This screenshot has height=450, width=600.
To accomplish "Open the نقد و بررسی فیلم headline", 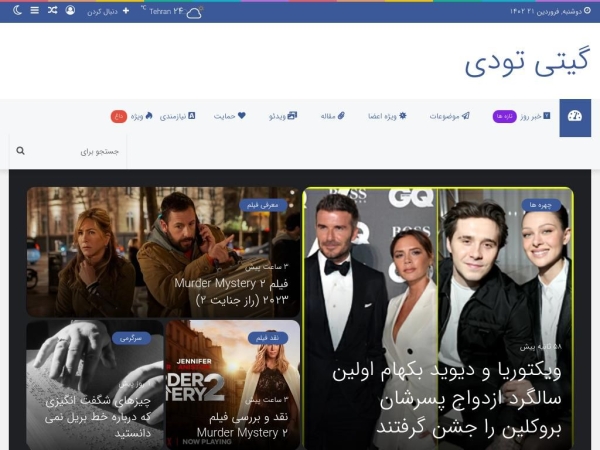I will (243, 425).
